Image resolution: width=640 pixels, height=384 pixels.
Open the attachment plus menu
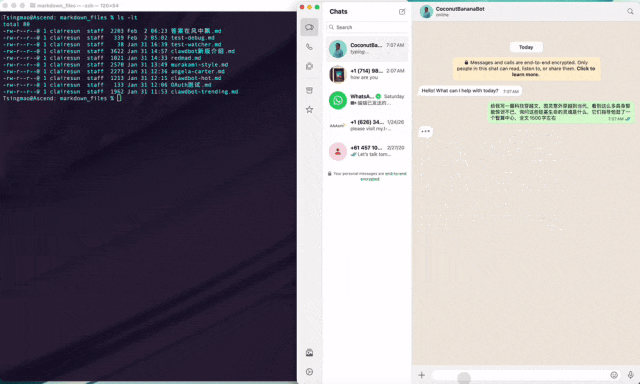click(422, 375)
